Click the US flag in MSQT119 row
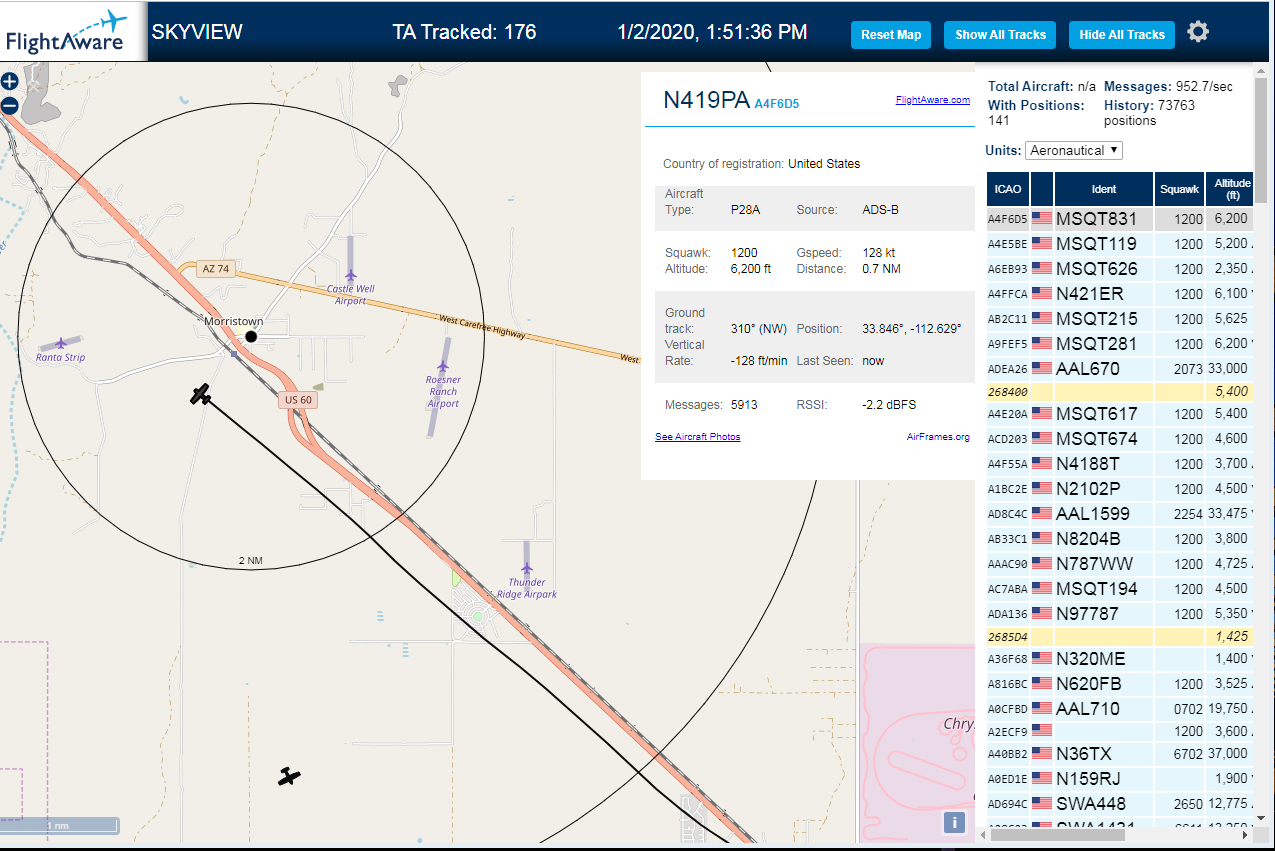This screenshot has height=851, width=1275. (x=1042, y=243)
